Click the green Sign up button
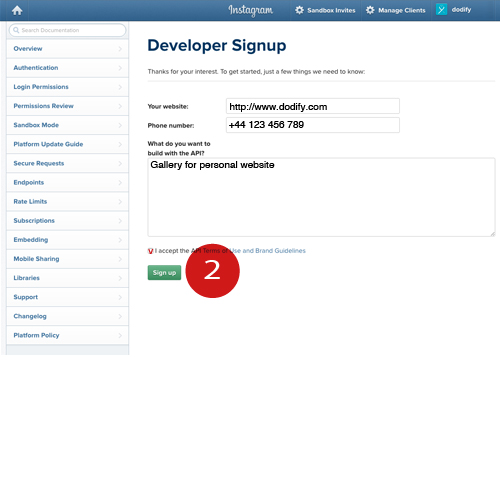 tap(164, 273)
